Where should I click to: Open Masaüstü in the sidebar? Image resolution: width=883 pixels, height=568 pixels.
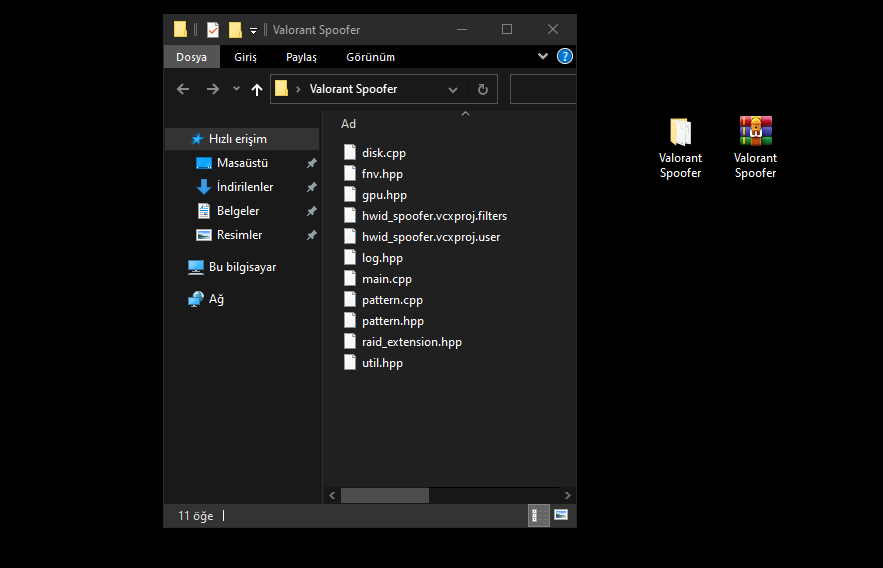(242, 163)
